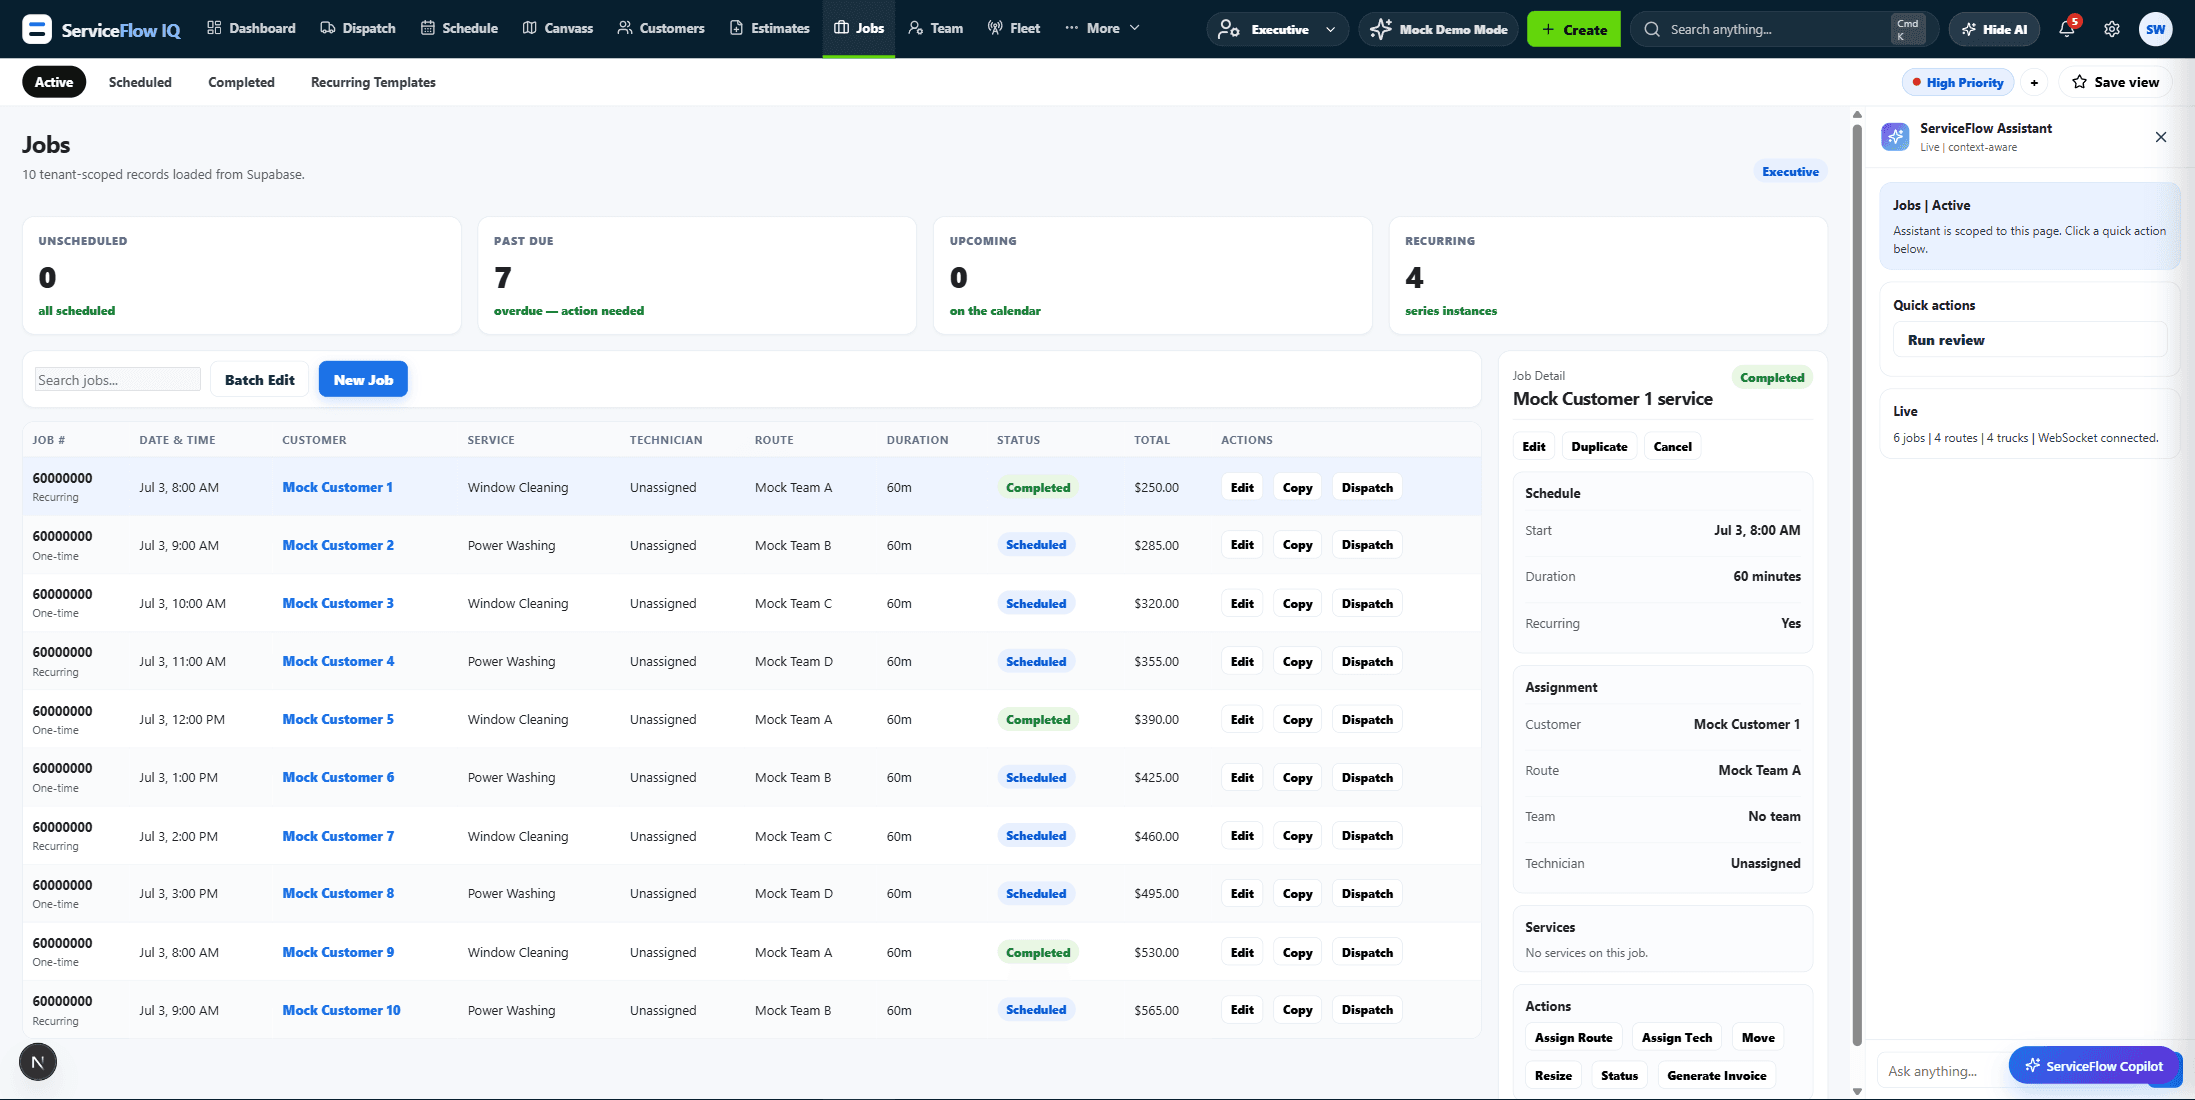The width and height of the screenshot is (2195, 1100).
Task: Open the settings gear
Action: click(2112, 29)
